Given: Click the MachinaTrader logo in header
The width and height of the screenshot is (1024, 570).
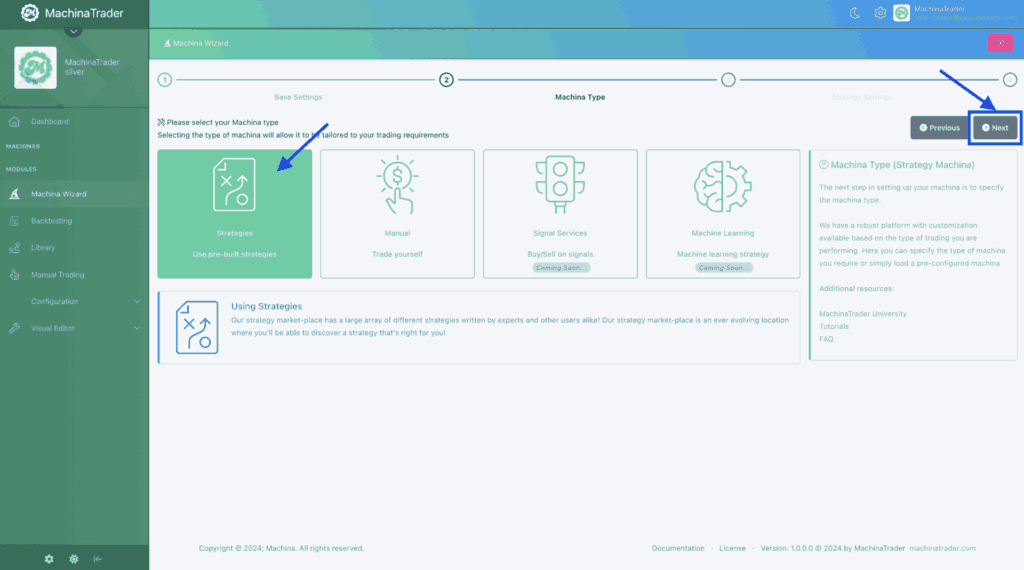Looking at the screenshot, I should (72, 13).
